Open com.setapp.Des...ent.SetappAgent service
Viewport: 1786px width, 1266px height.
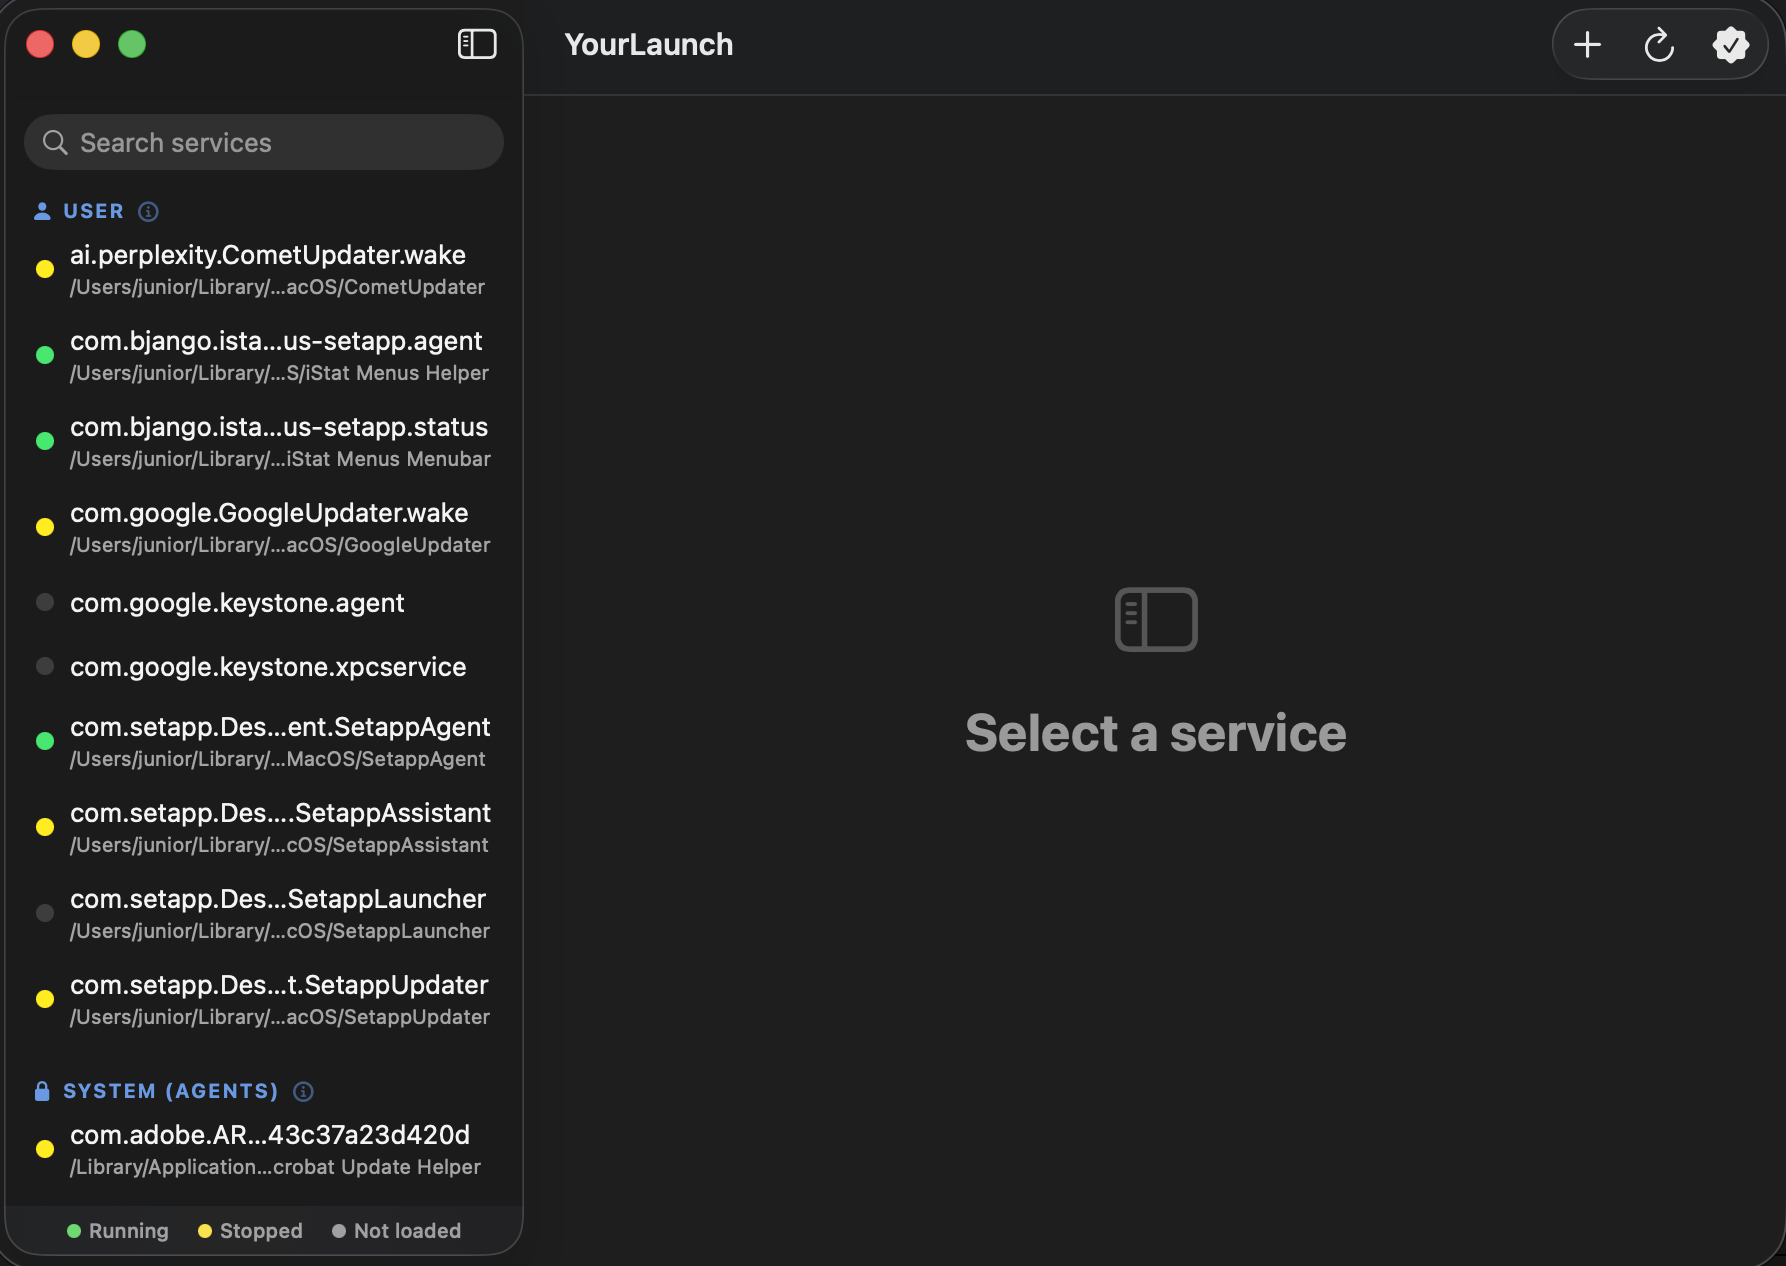tap(264, 742)
